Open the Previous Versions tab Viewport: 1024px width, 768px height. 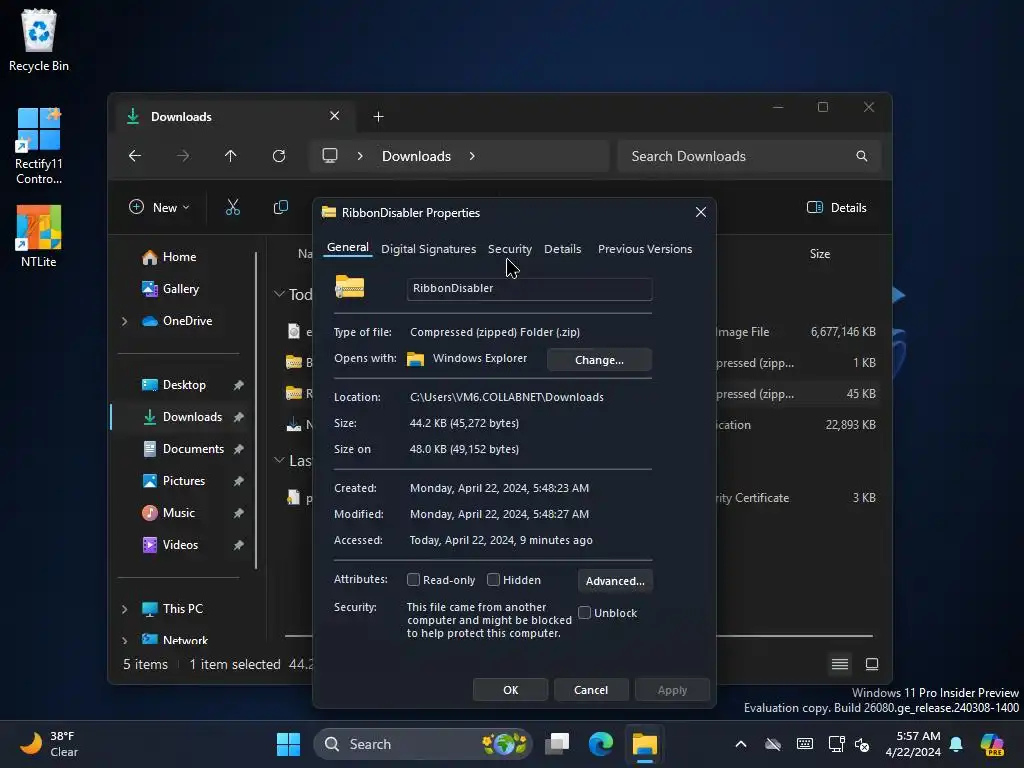(645, 249)
